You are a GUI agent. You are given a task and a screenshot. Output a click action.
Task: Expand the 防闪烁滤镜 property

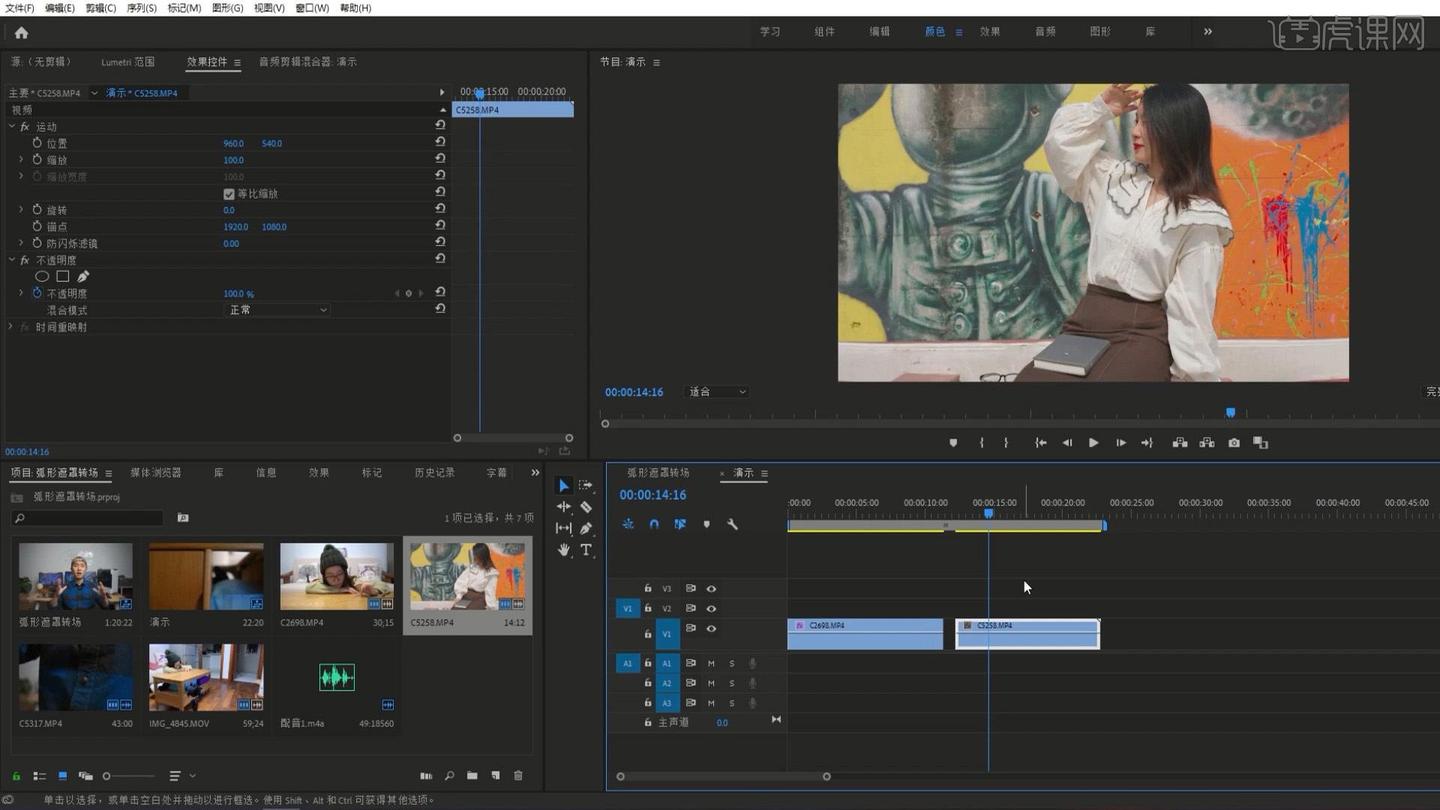click(21, 243)
